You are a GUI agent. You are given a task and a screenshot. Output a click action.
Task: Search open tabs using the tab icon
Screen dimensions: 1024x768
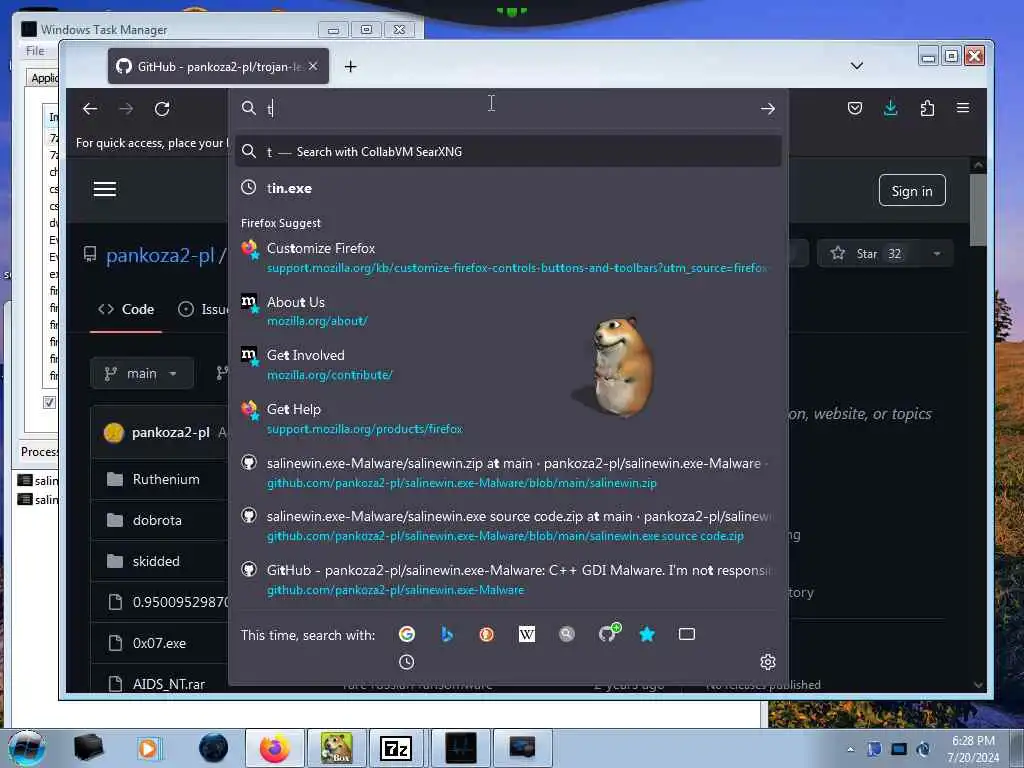pos(687,634)
